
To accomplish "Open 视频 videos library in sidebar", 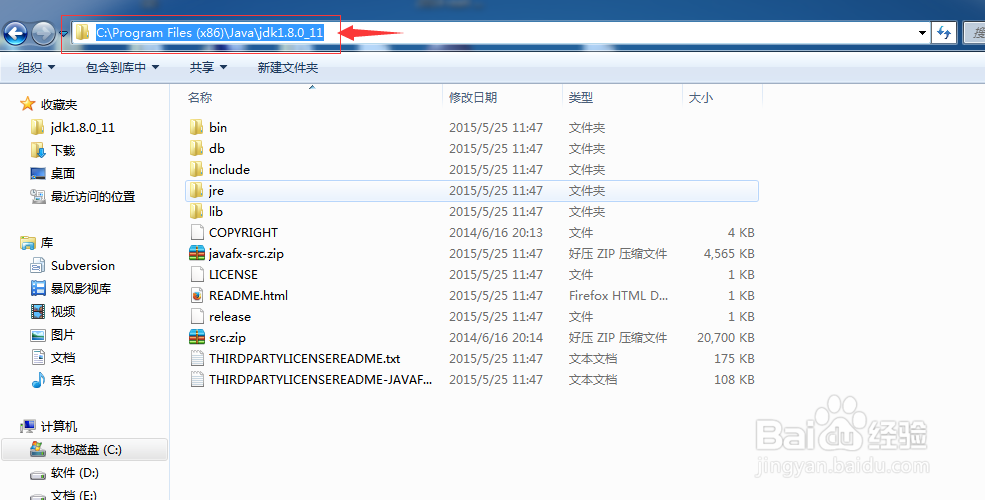I will tap(63, 312).
